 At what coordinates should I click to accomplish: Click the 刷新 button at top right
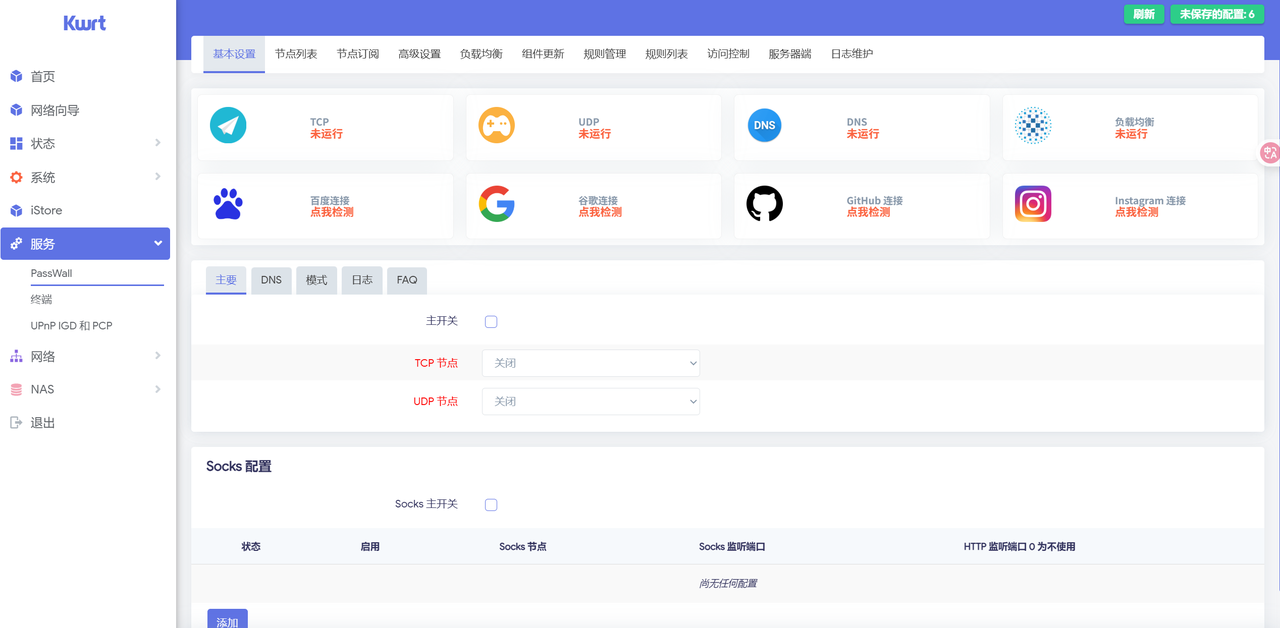(x=1143, y=14)
